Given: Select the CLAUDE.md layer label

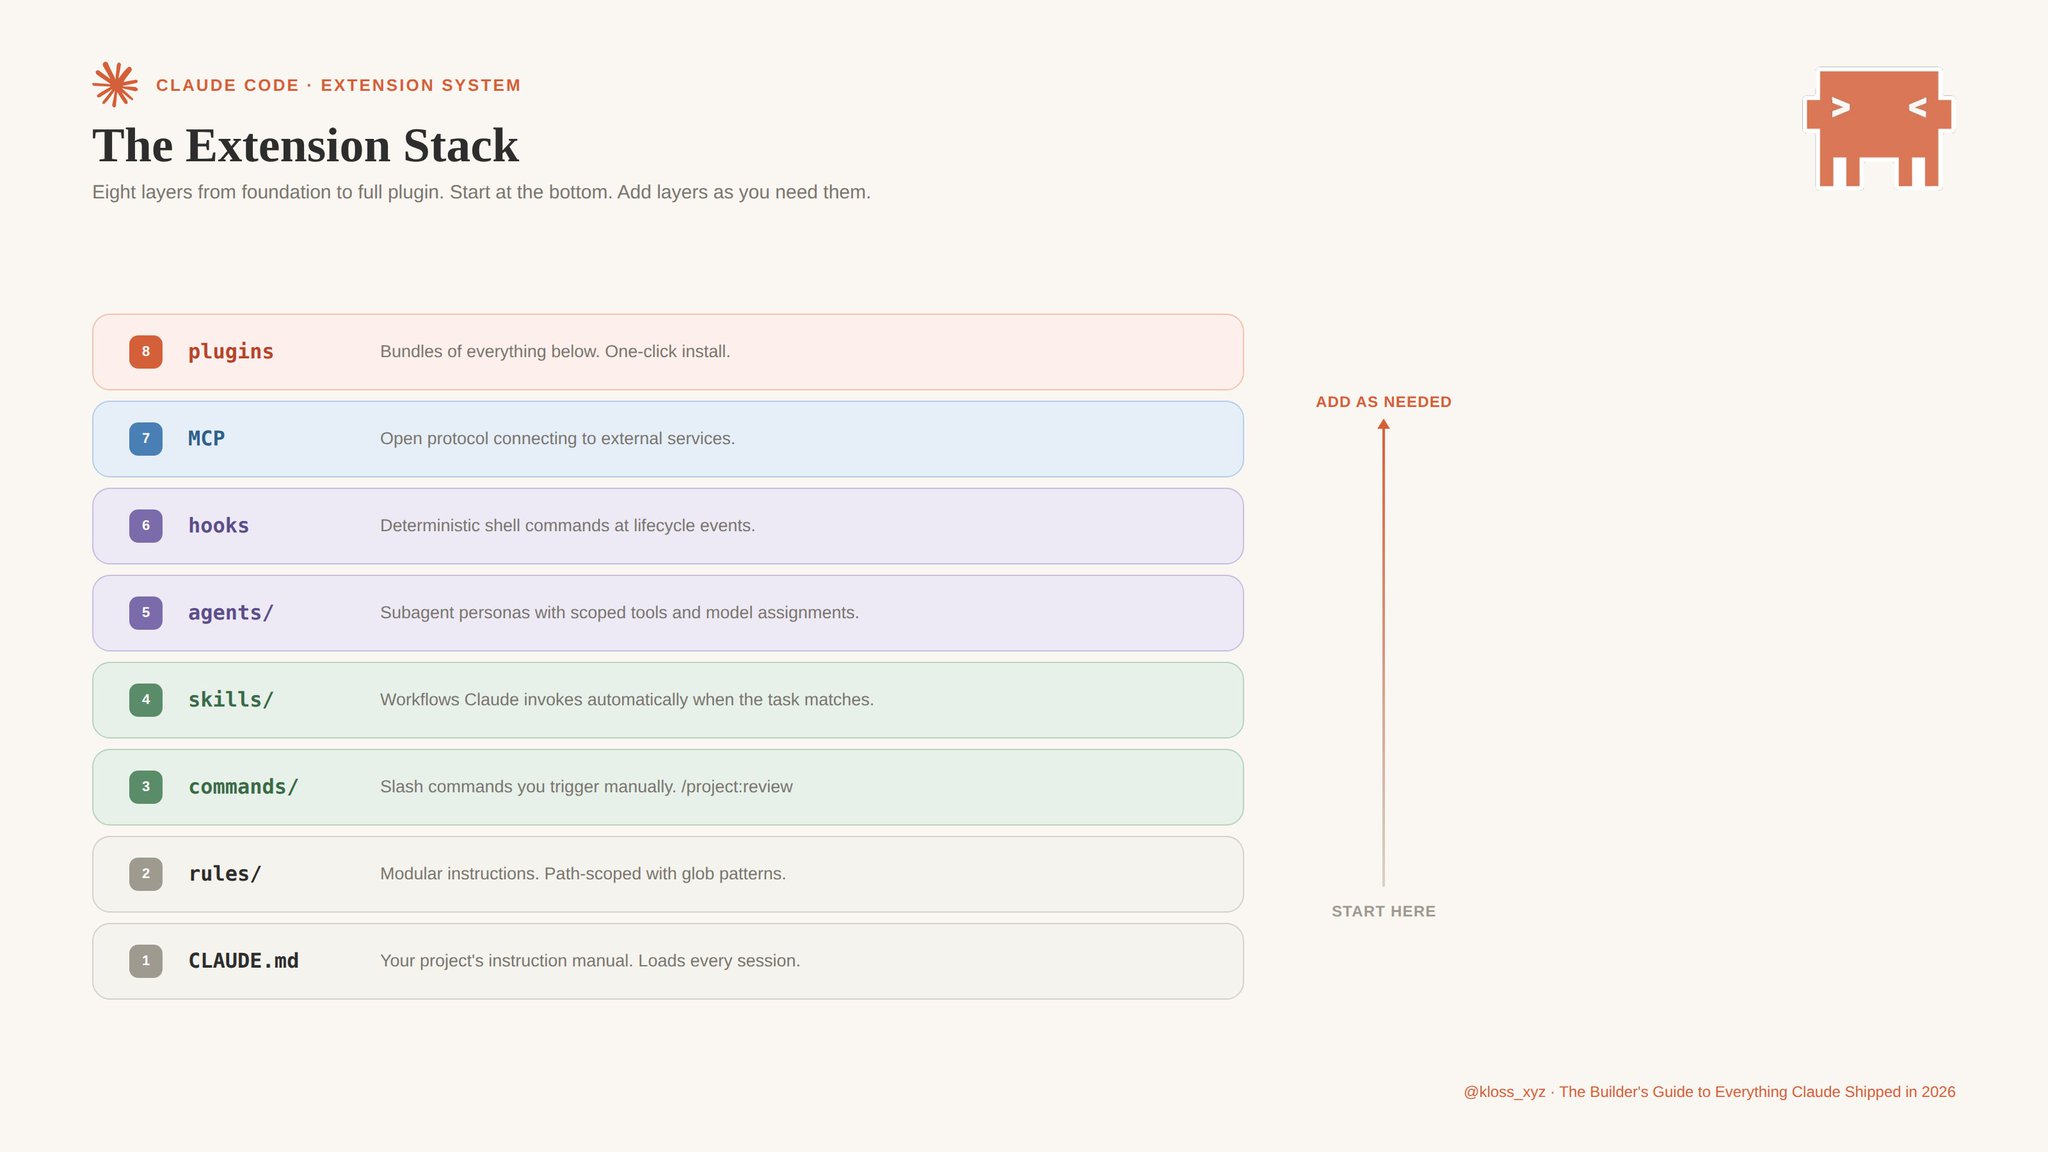Looking at the screenshot, I should 244,961.
